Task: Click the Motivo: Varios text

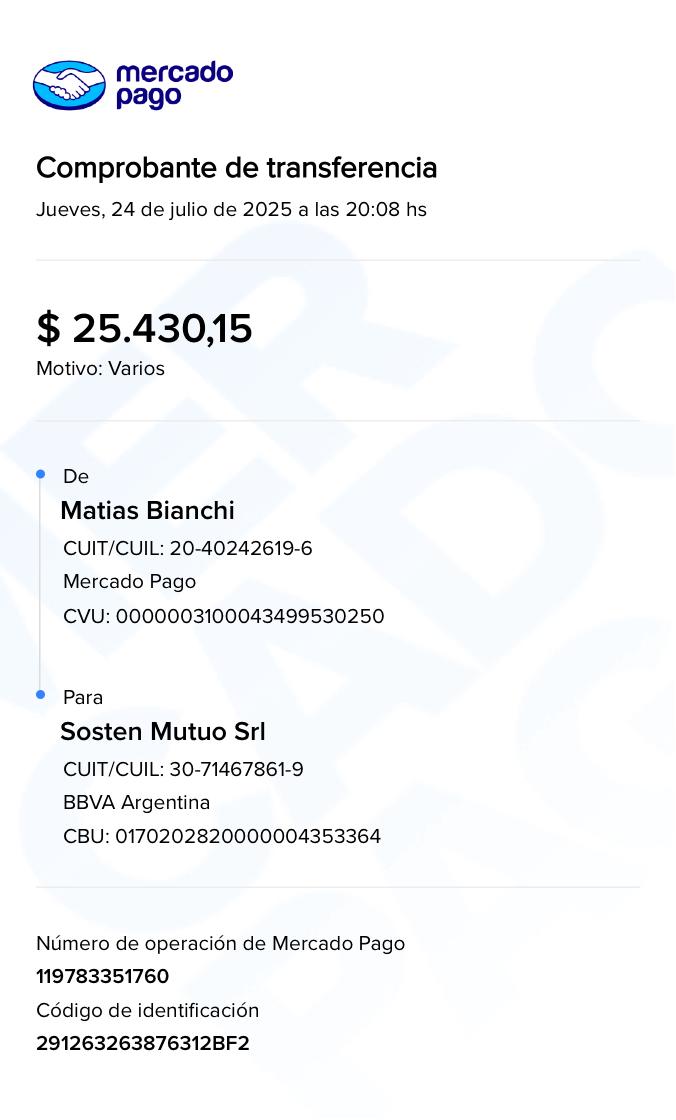Action: pyautogui.click(x=100, y=369)
